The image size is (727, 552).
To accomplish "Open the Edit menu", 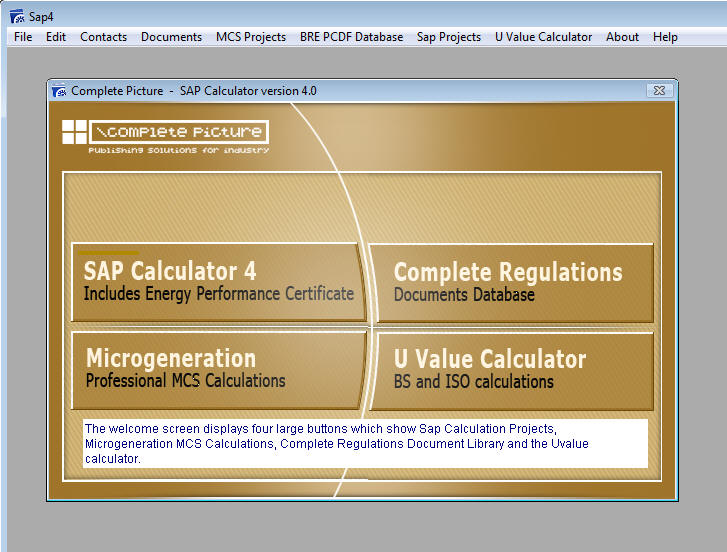I will tap(56, 37).
